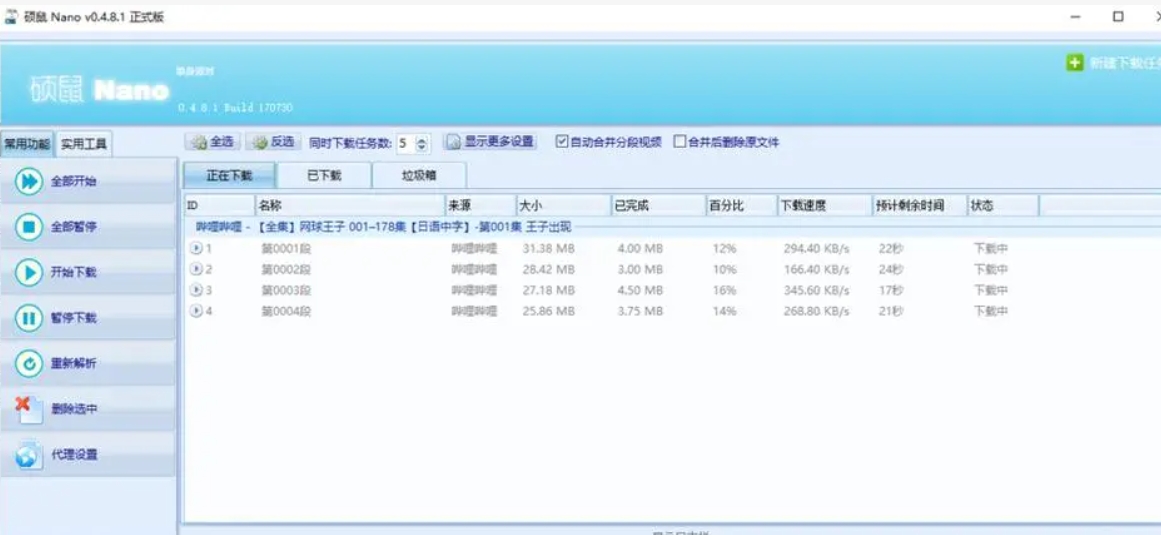Click the 31.38 MB size cell

(549, 249)
